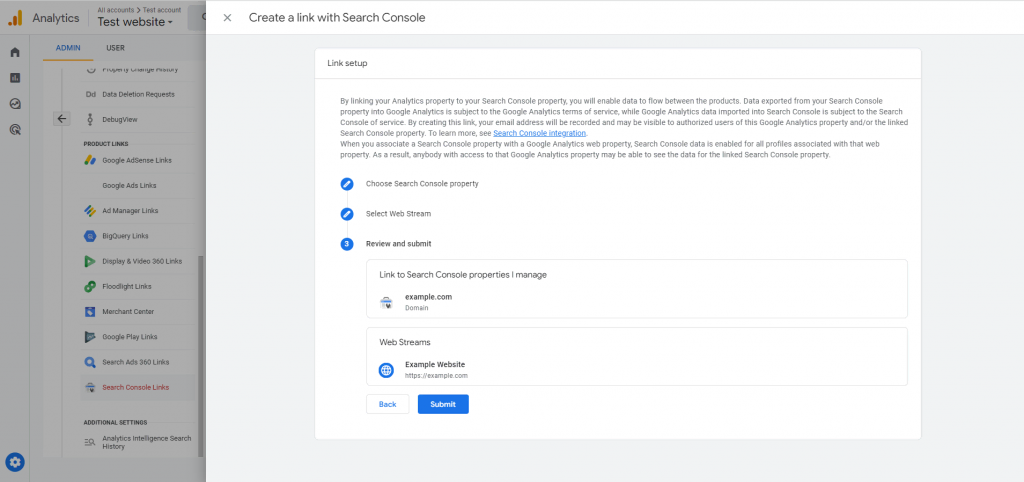Image resolution: width=1024 pixels, height=482 pixels.
Task: Click the Back button
Action: (387, 404)
